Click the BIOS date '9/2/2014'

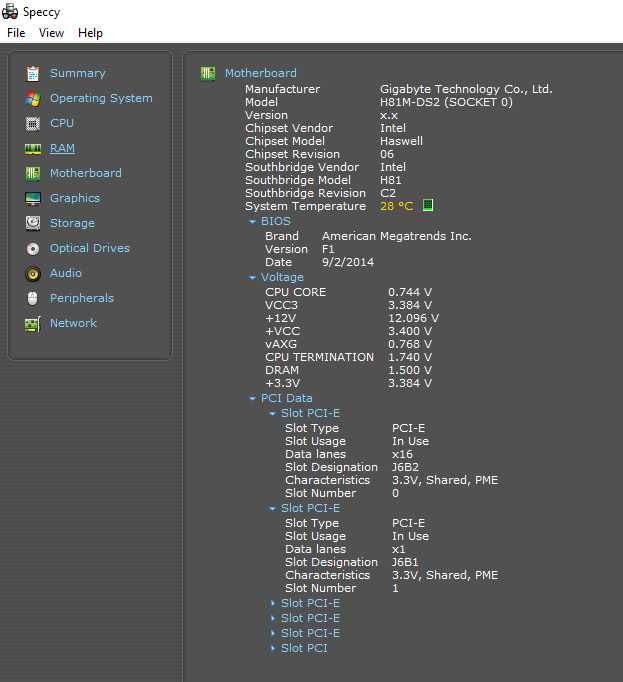(348, 262)
